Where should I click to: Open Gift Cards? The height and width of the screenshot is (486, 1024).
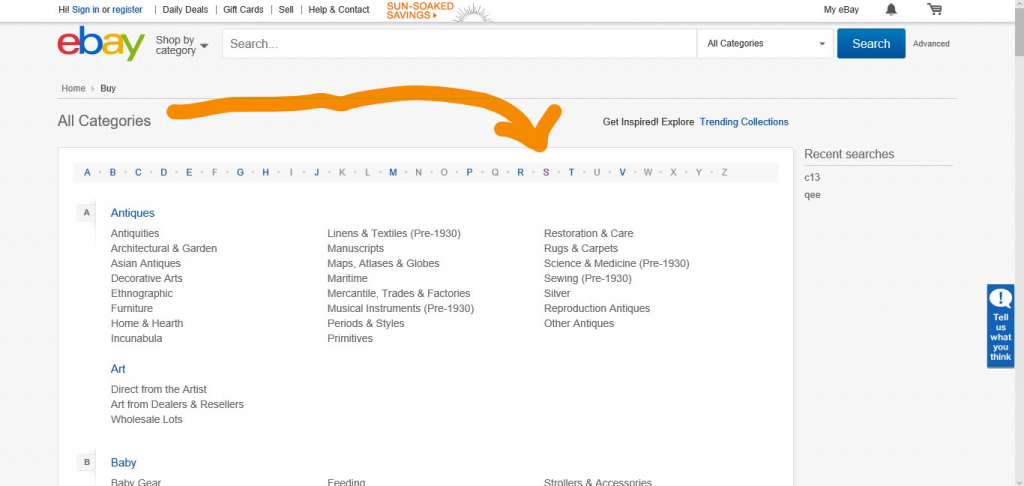[244, 10]
